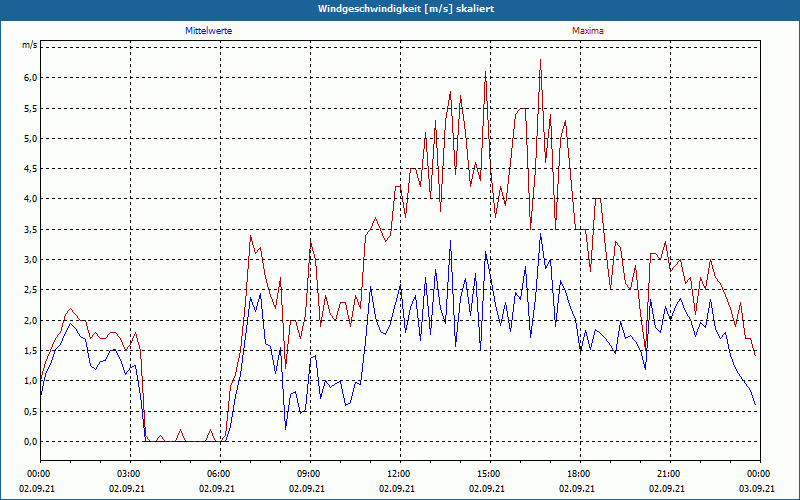
Task: Click the 1,0 y-axis value
Action: [31, 381]
